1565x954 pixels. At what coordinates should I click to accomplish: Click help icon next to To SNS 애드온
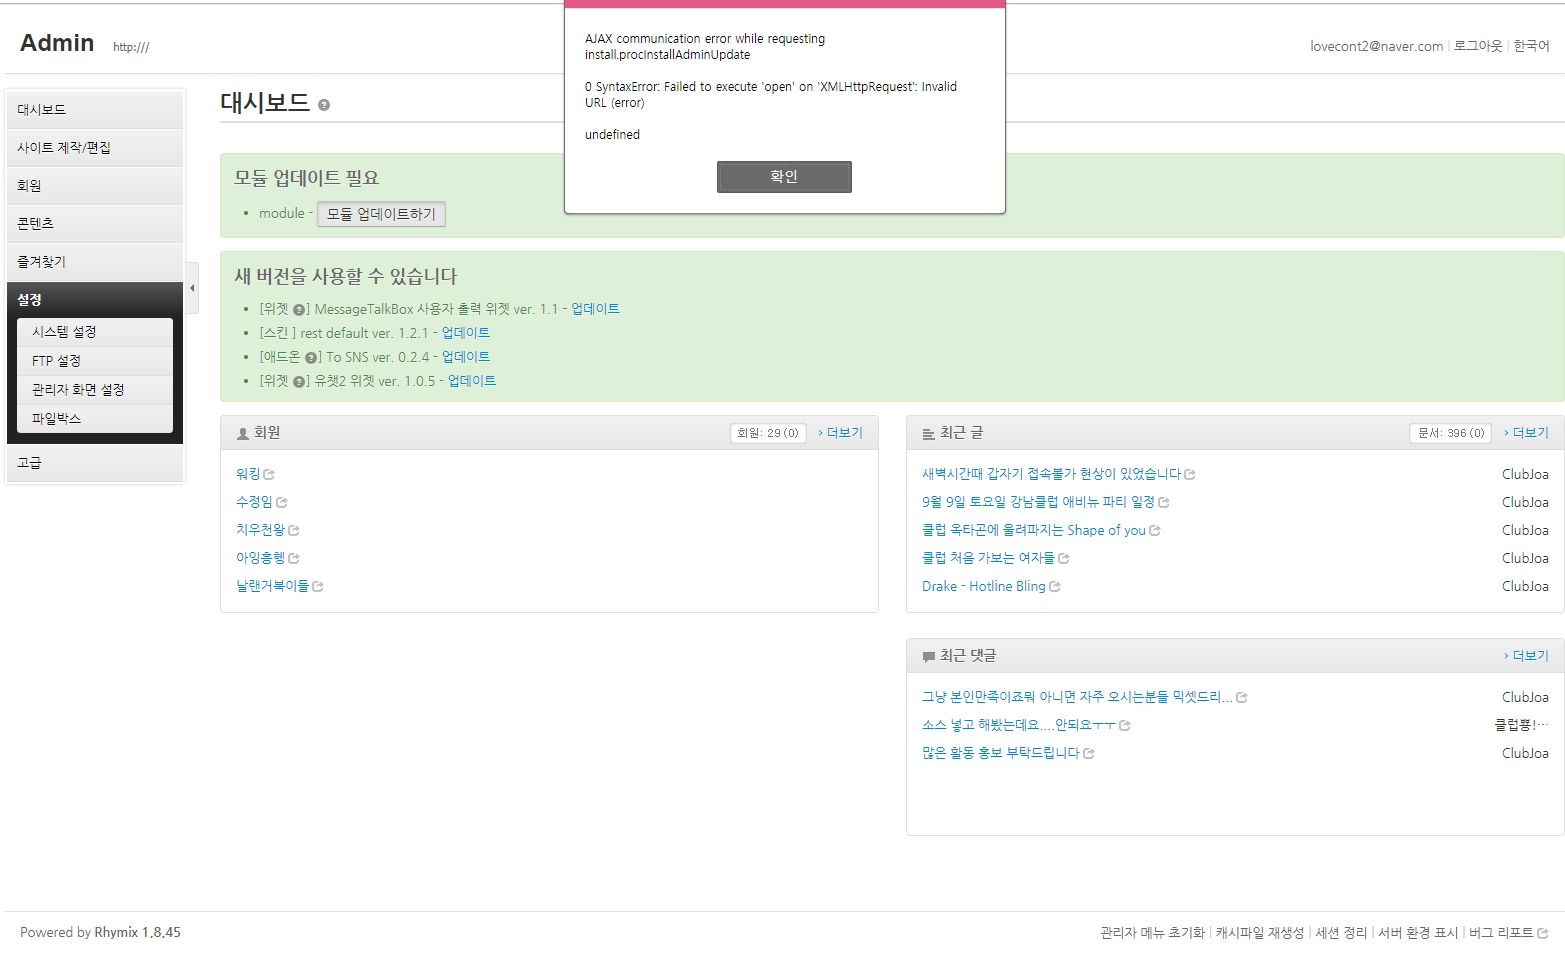311,358
